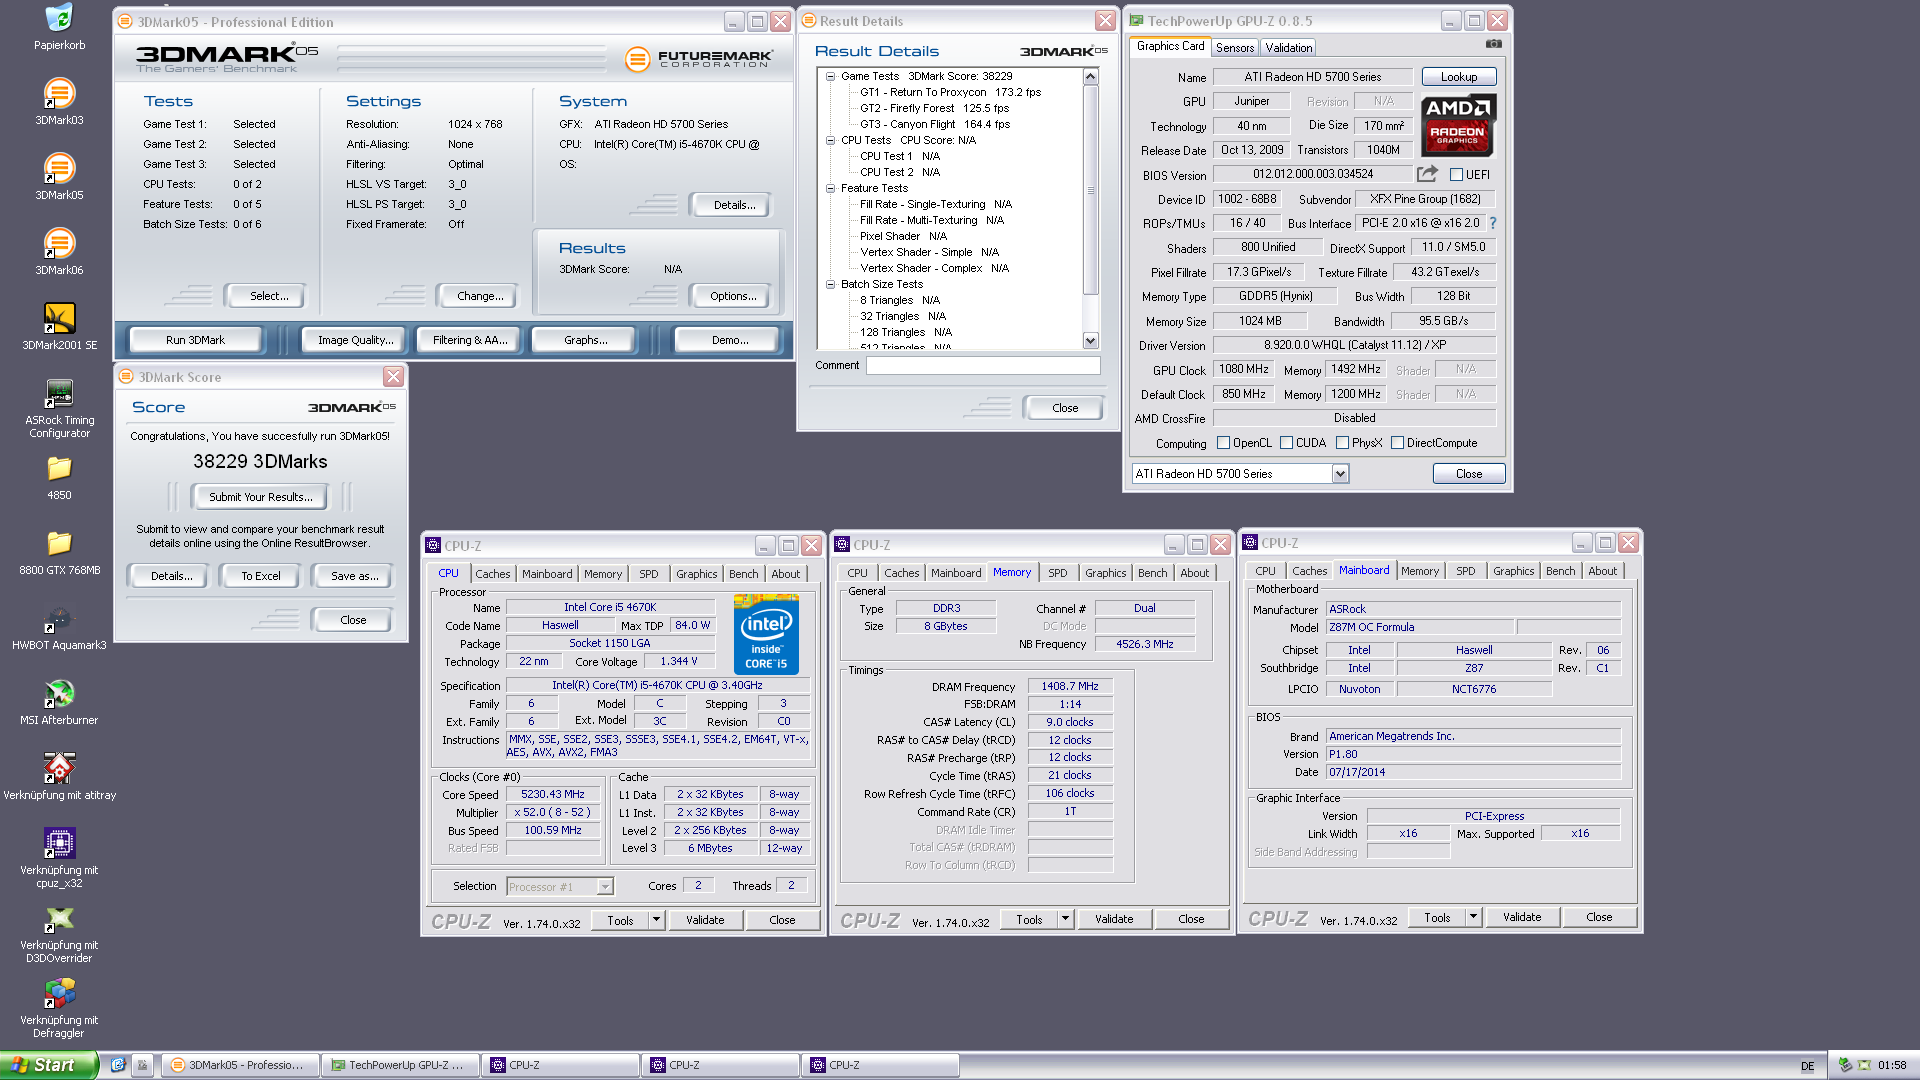Click the AMD Radeon Graphics logo
Screen dimensions: 1920x1080
[x=1458, y=125]
